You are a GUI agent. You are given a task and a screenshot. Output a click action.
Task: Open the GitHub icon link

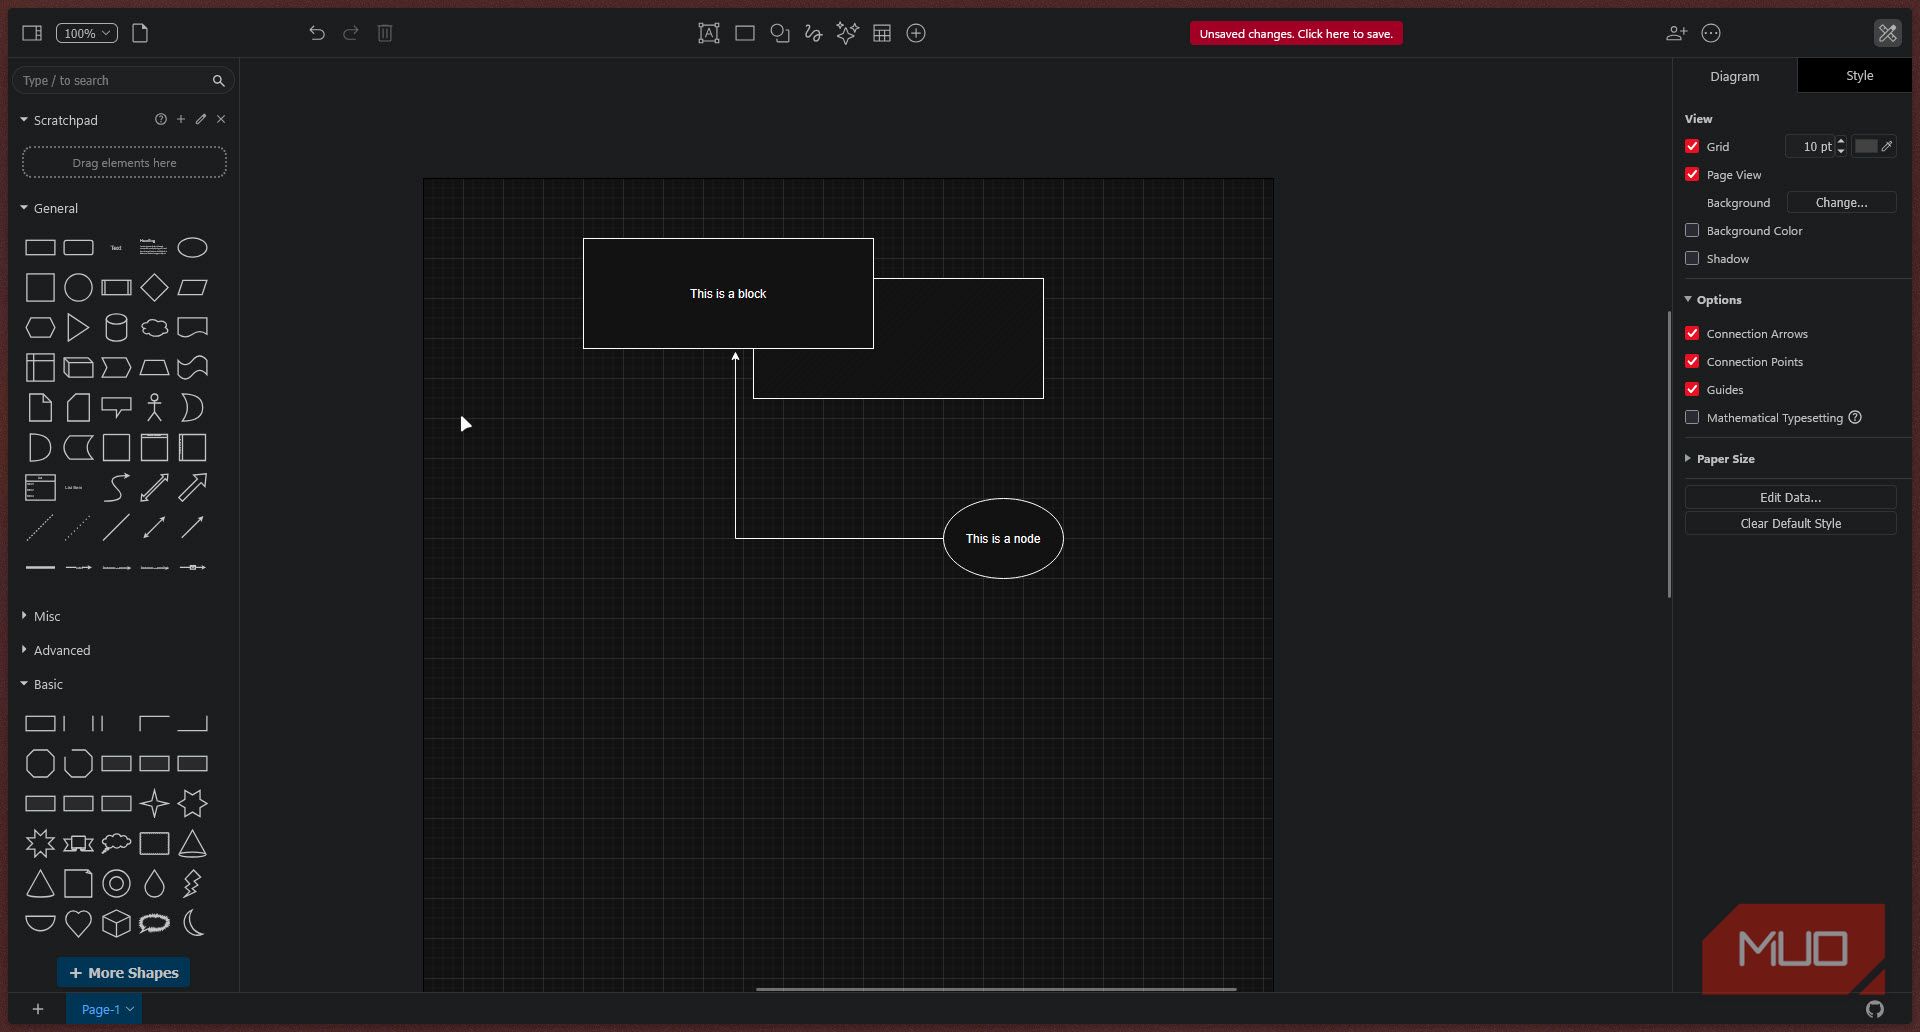click(1875, 1009)
